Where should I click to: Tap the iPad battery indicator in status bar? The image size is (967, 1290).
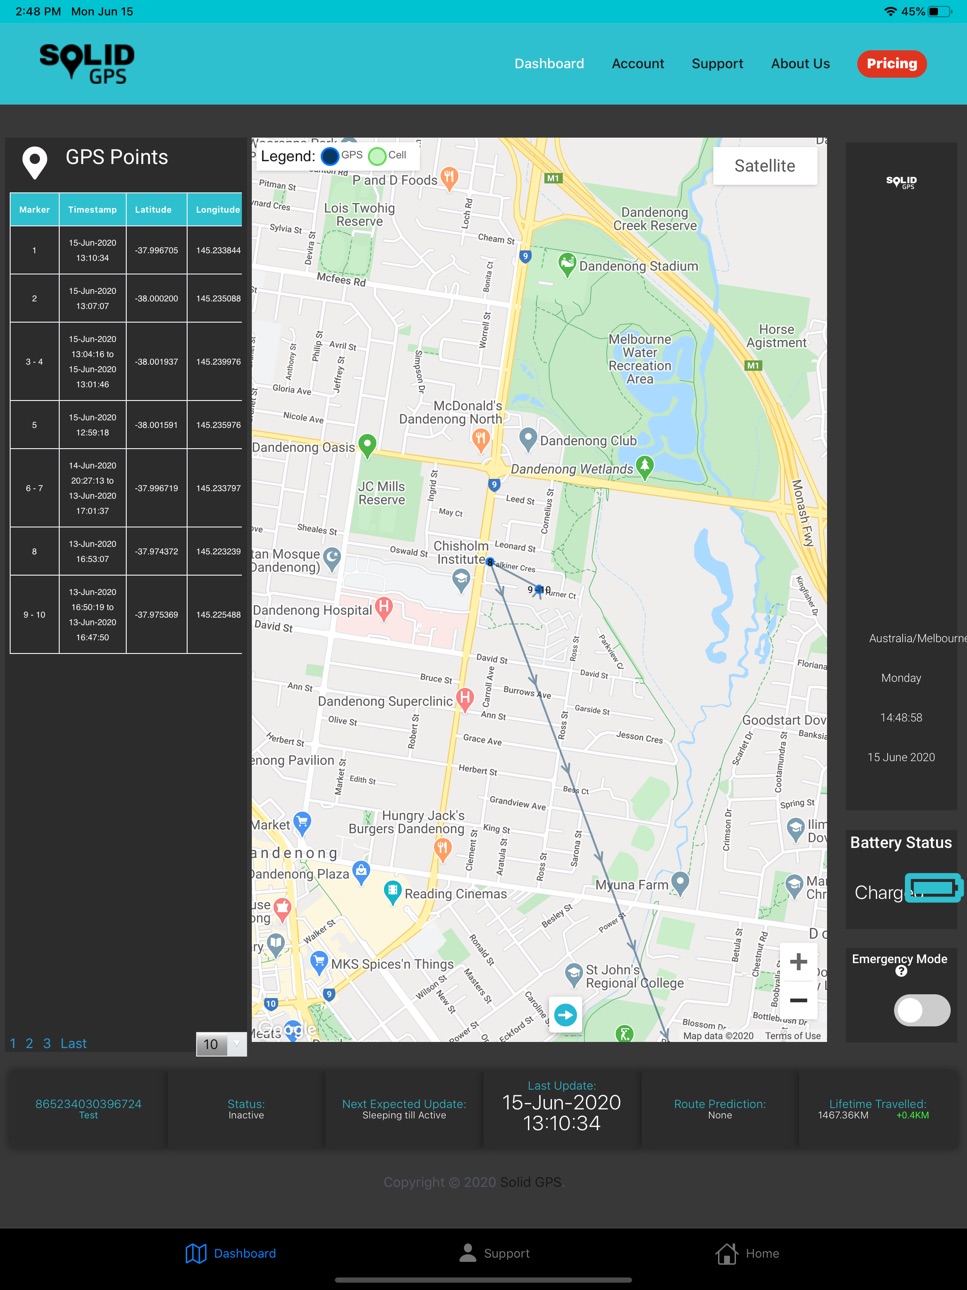pyautogui.click(x=939, y=12)
